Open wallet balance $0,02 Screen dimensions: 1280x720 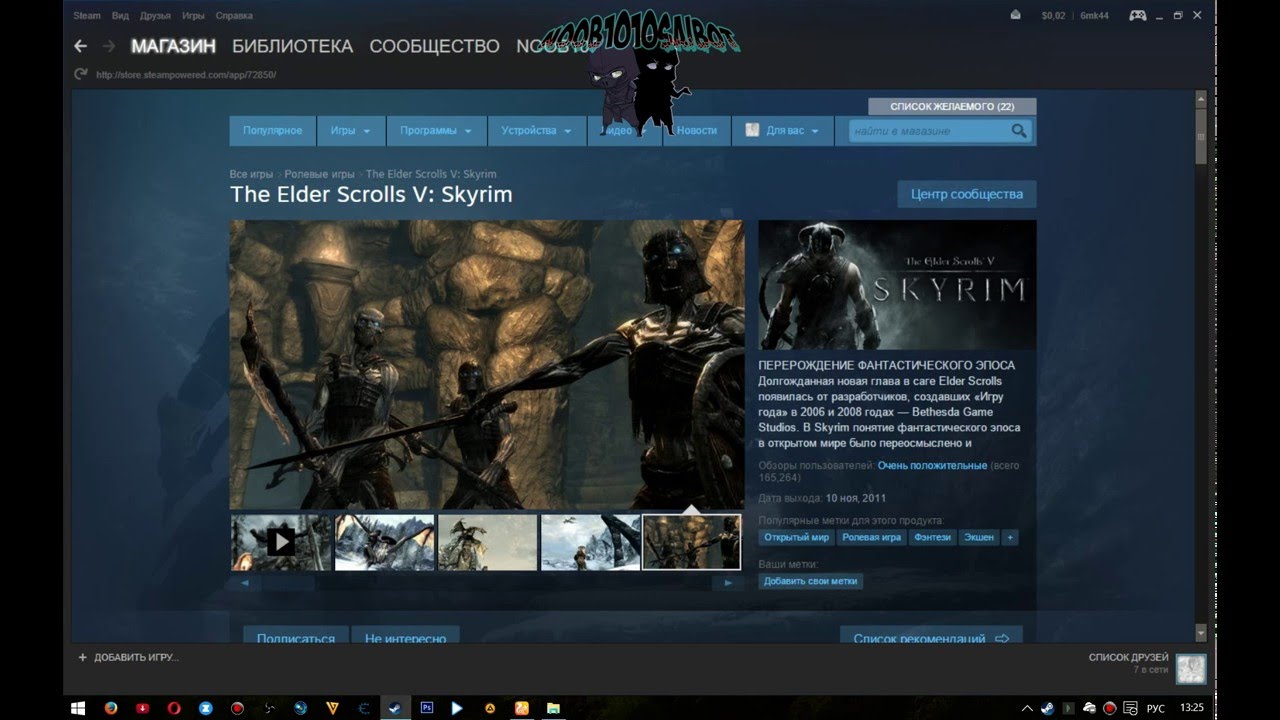[x=1054, y=16]
